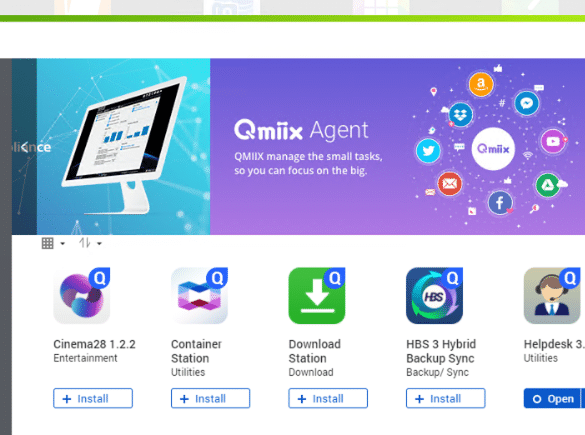585x435 pixels.
Task: Install Download Station
Action: [x=328, y=398]
